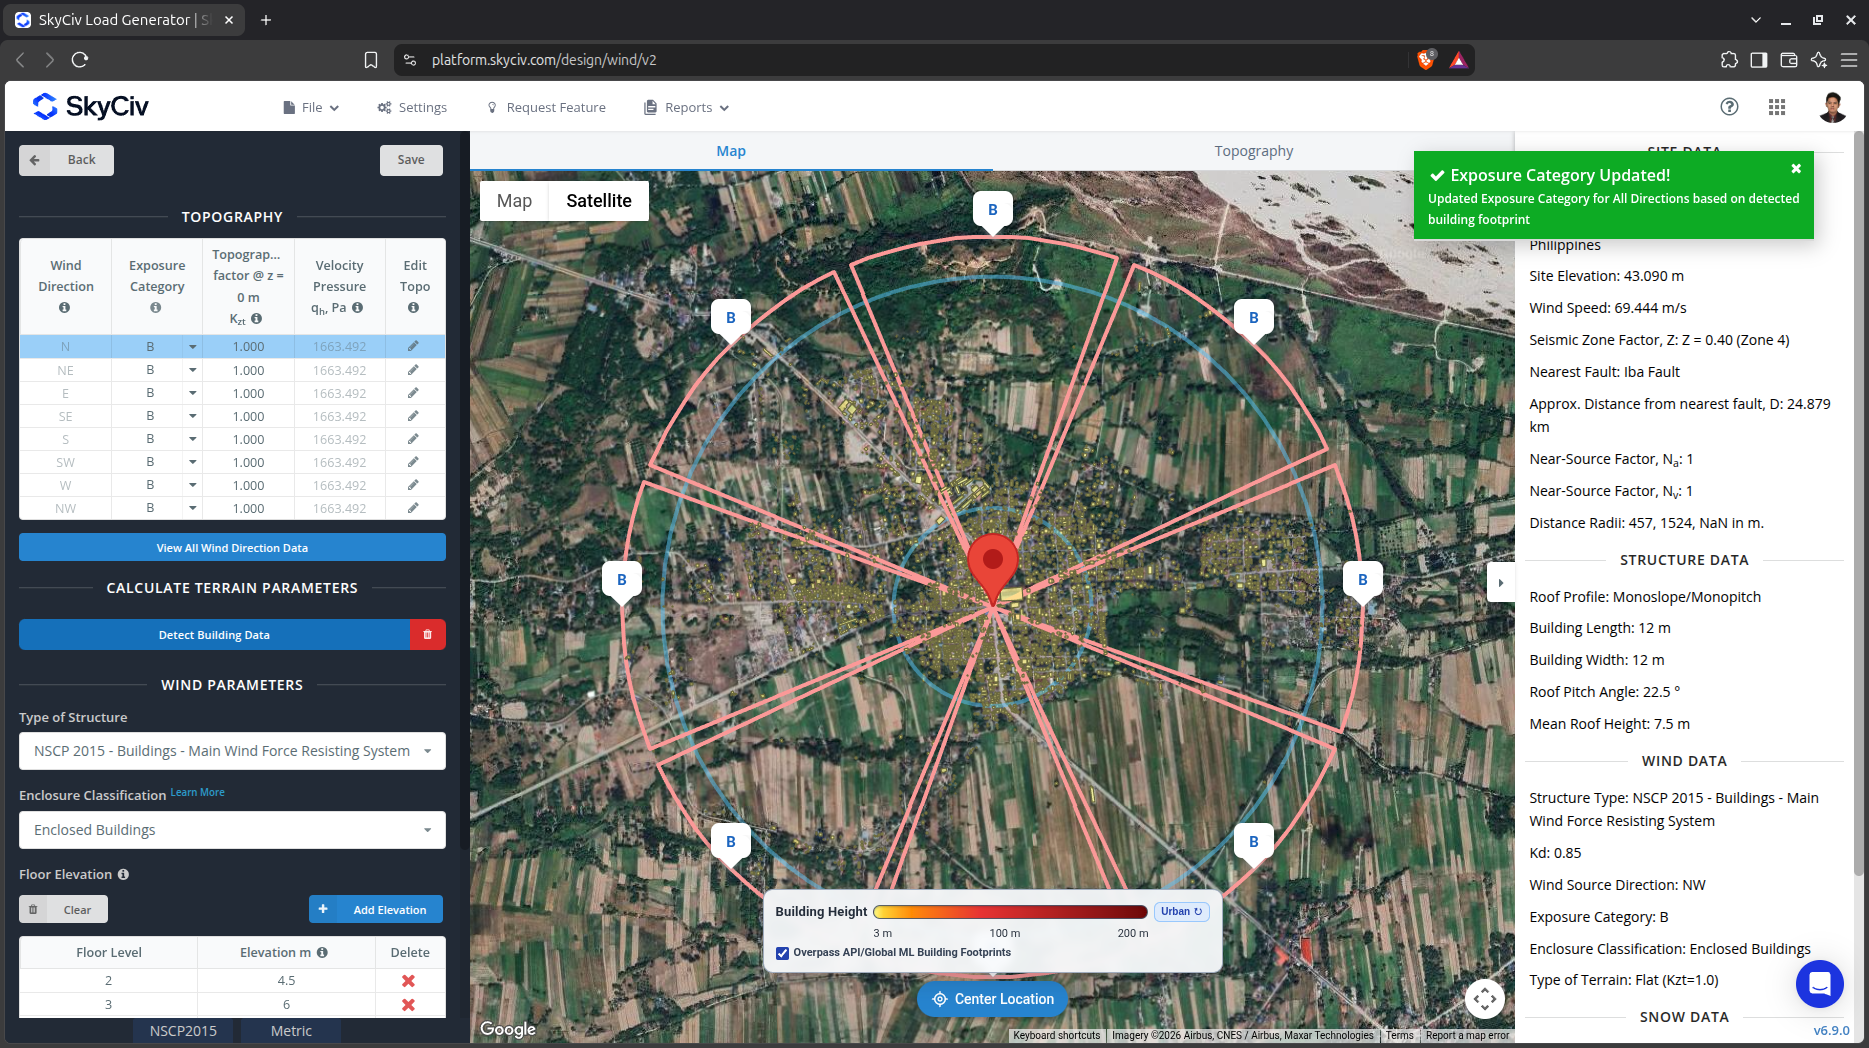Open exposure category dropdown for SE
This screenshot has height=1048, width=1869.
click(192, 416)
